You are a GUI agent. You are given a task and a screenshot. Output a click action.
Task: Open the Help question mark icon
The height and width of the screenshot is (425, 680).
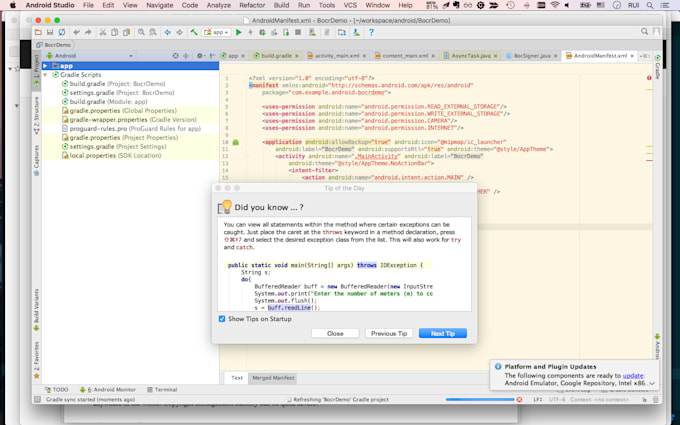click(371, 33)
